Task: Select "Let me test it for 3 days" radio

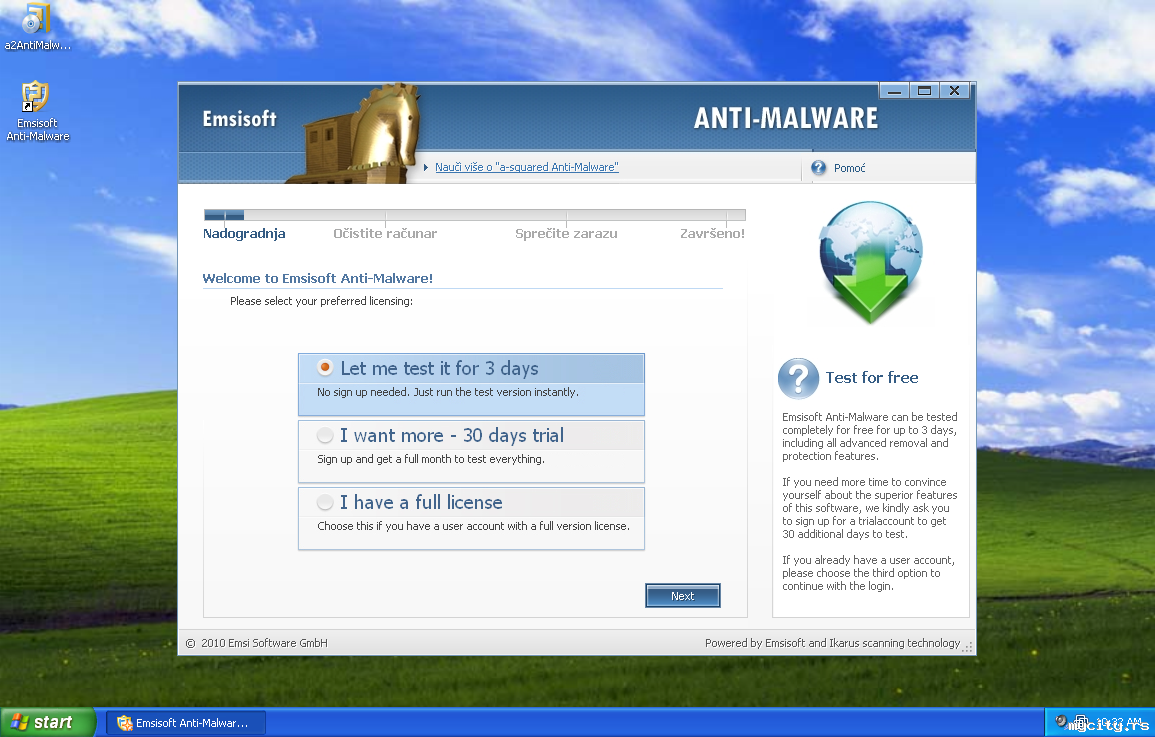Action: [325, 367]
